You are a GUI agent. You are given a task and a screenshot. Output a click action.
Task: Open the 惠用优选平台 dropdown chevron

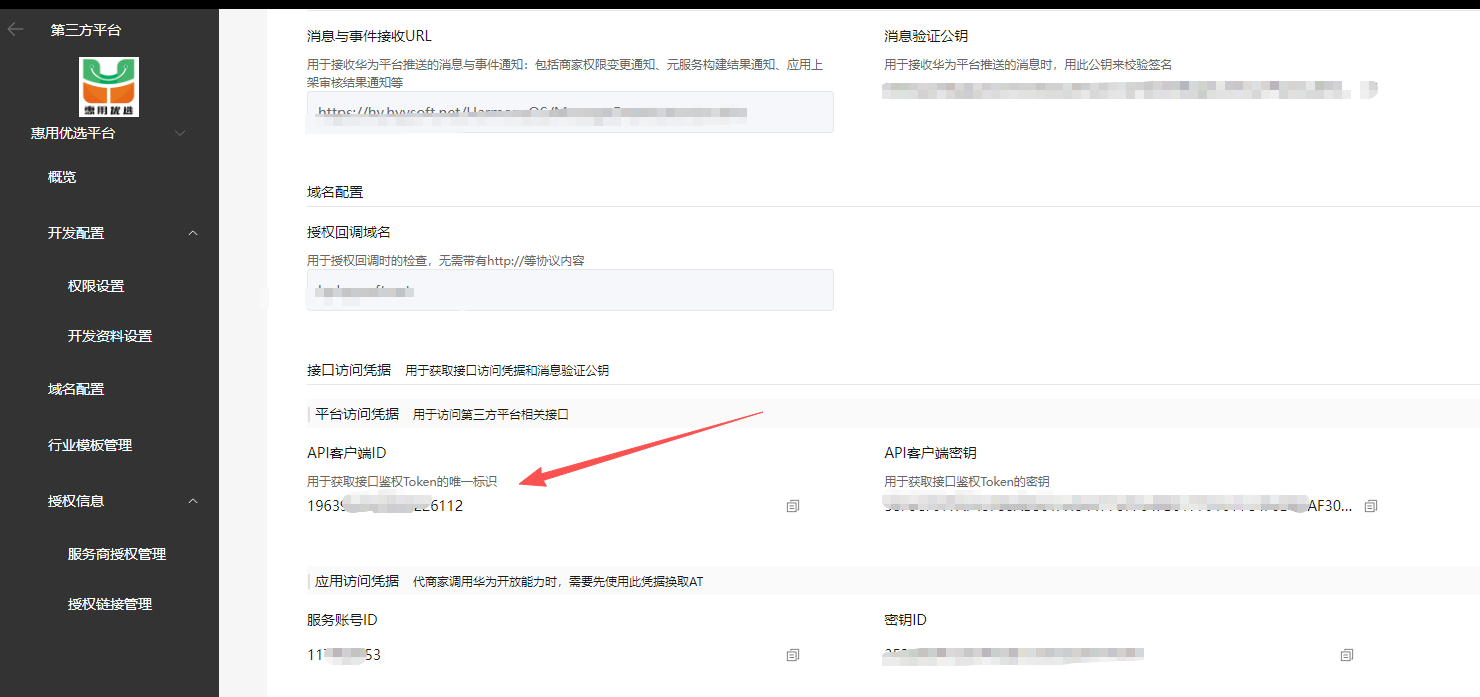180,133
